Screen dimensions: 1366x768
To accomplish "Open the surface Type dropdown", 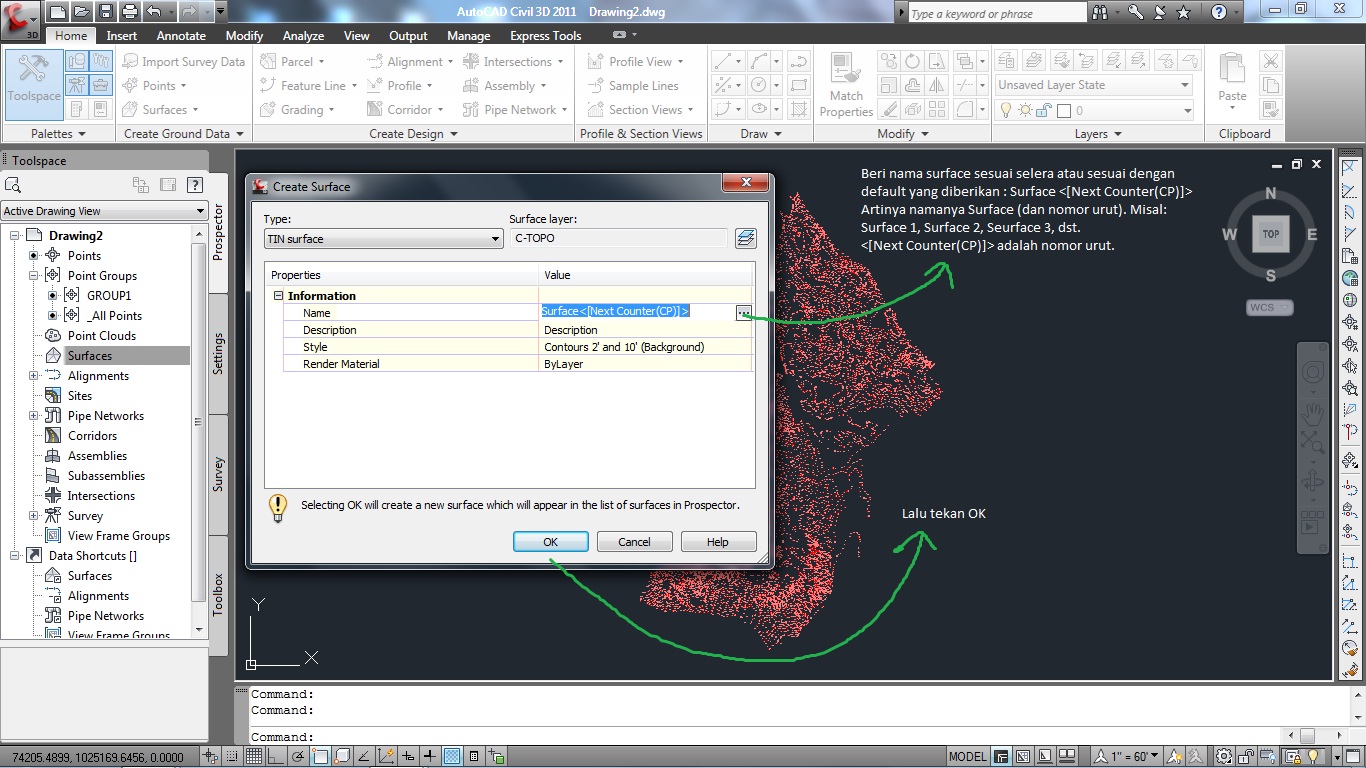I will tap(383, 239).
